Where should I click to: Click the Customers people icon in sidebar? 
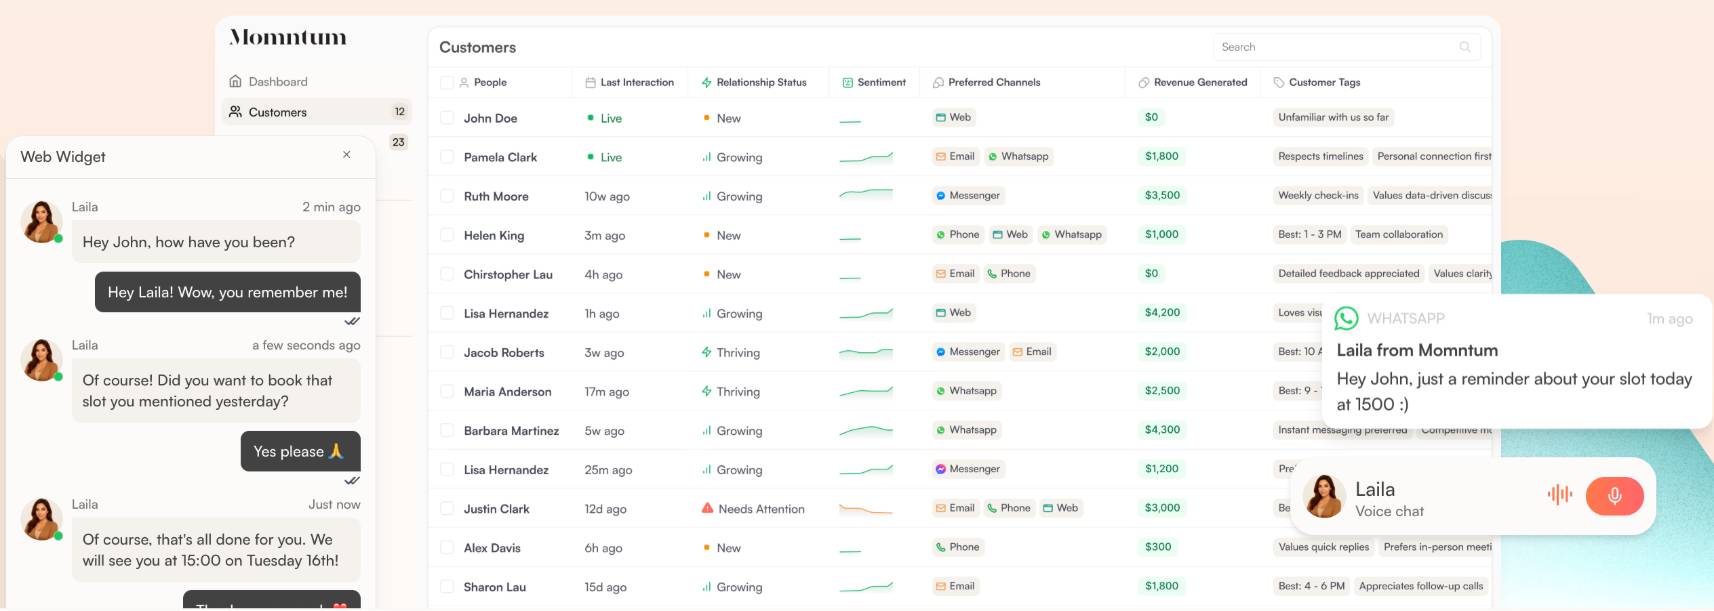236,112
